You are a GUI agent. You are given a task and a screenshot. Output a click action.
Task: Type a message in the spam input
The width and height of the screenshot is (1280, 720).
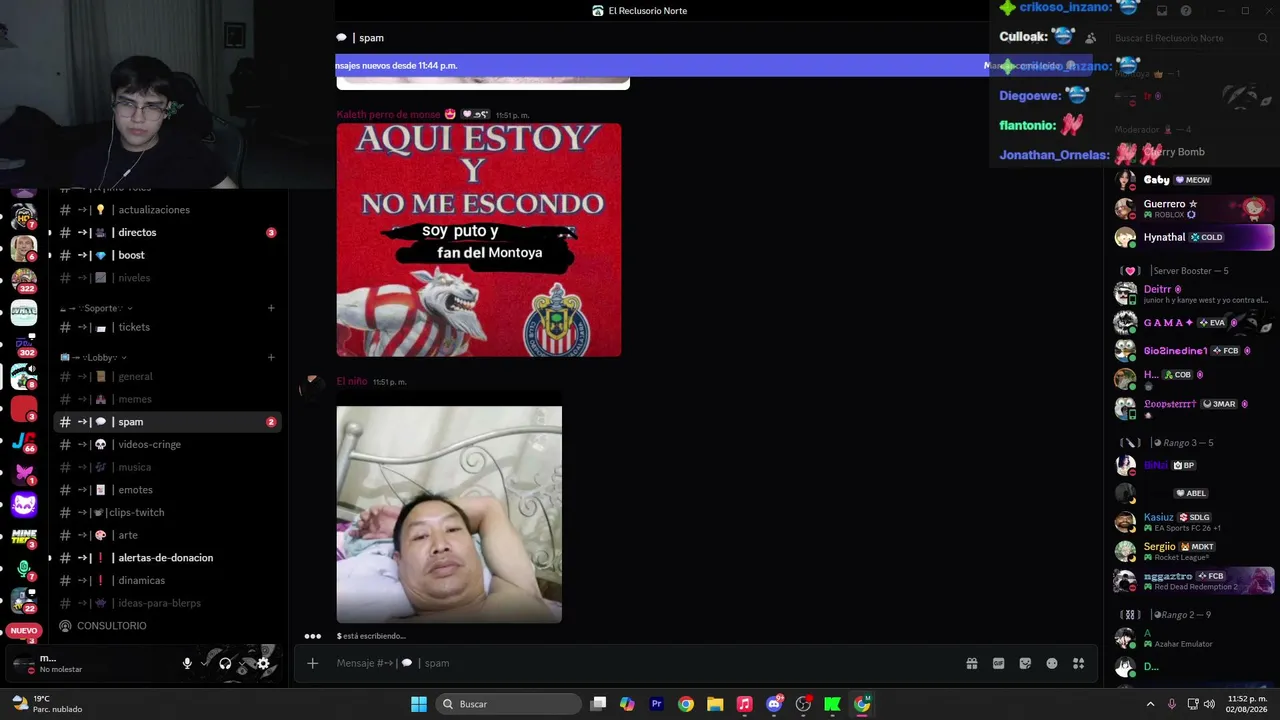(x=640, y=663)
